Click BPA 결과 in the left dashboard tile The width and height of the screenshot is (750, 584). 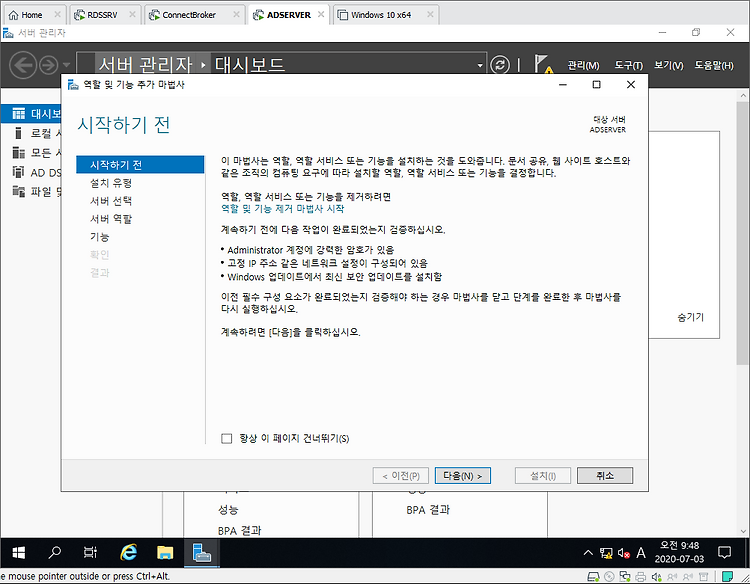239,530
